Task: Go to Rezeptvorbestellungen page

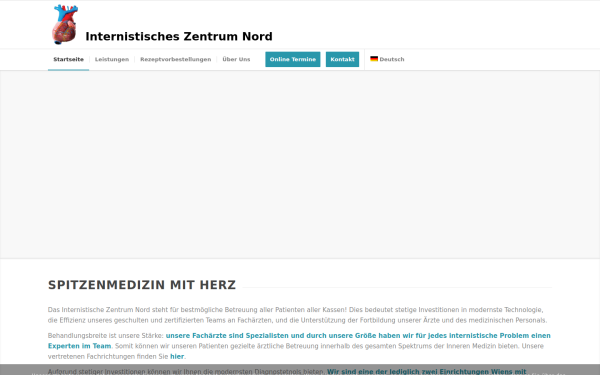Action: [x=176, y=59]
